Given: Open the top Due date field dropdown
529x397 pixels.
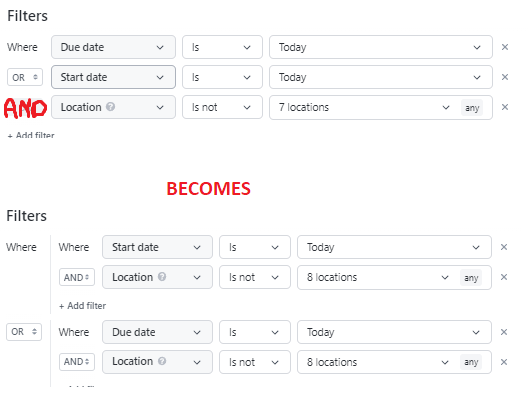Looking at the screenshot, I should click(x=113, y=47).
